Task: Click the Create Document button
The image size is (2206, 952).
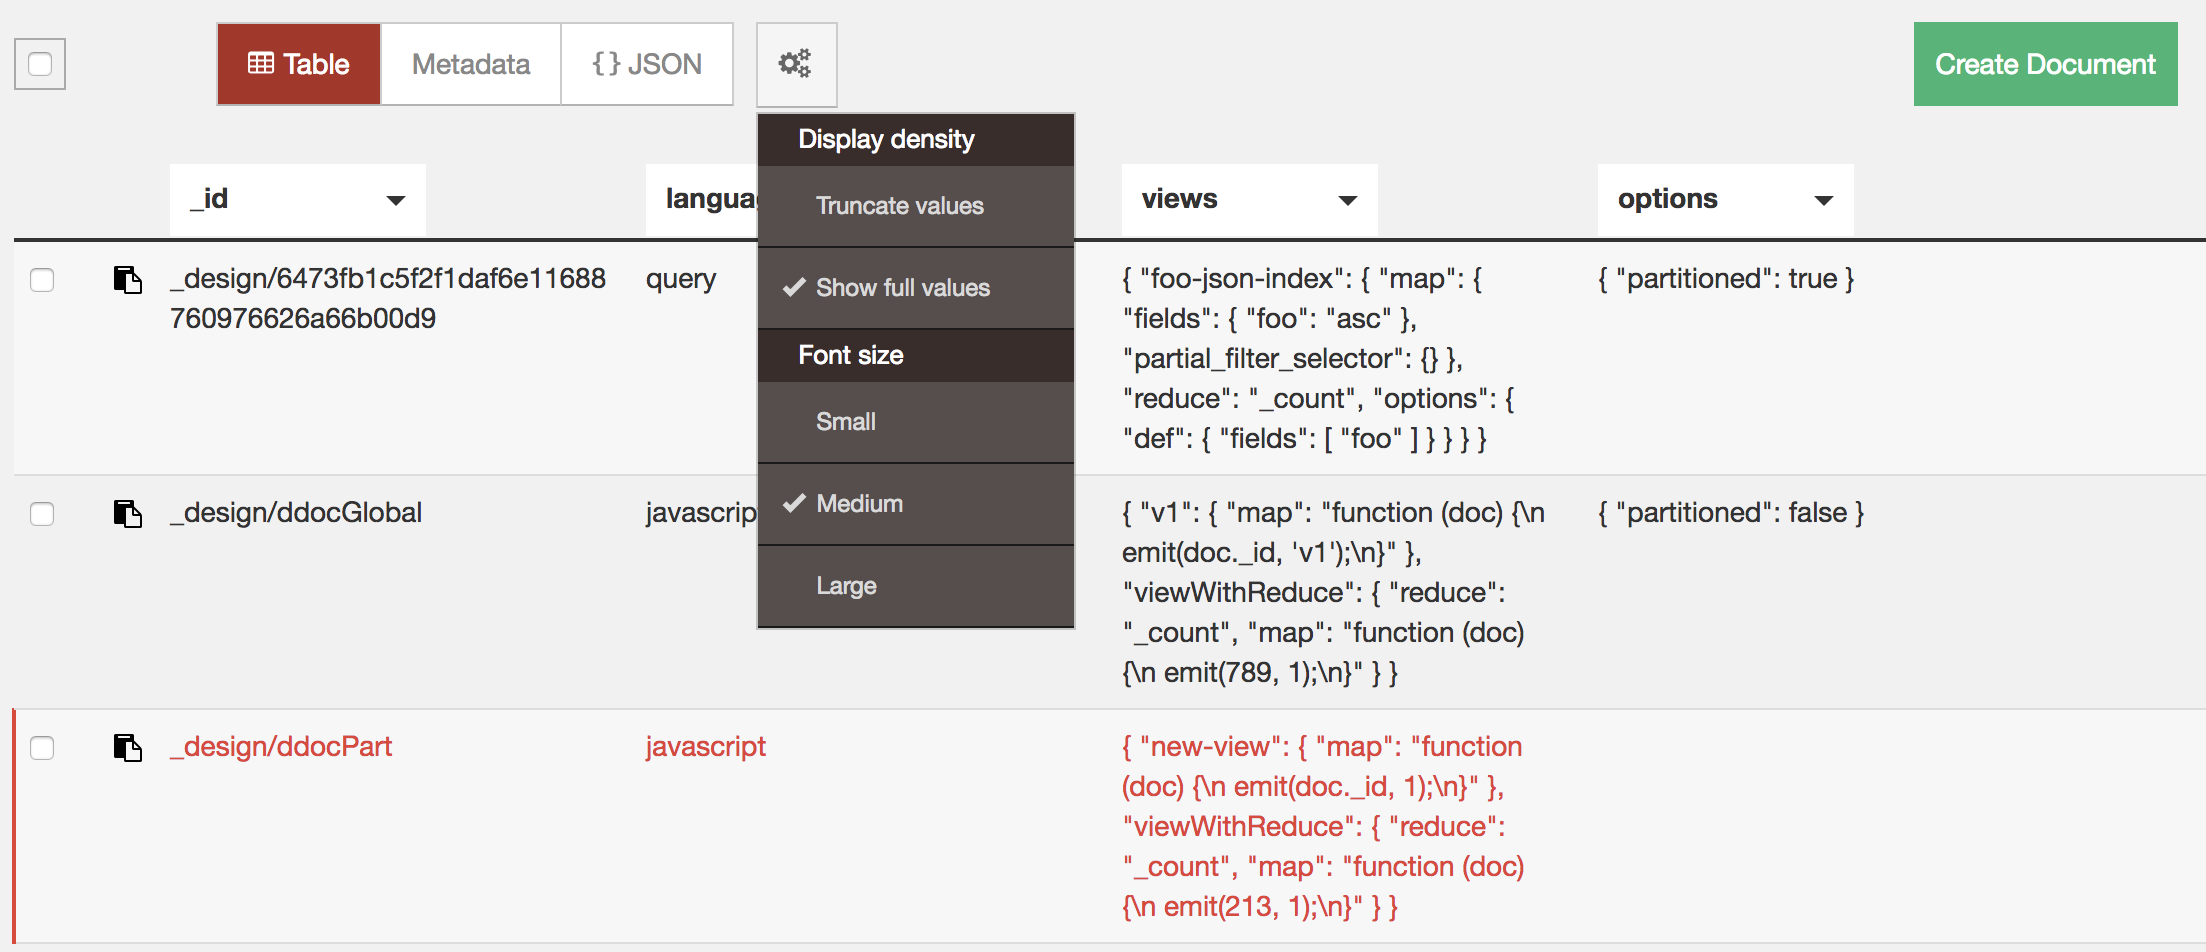Action: [x=2045, y=64]
